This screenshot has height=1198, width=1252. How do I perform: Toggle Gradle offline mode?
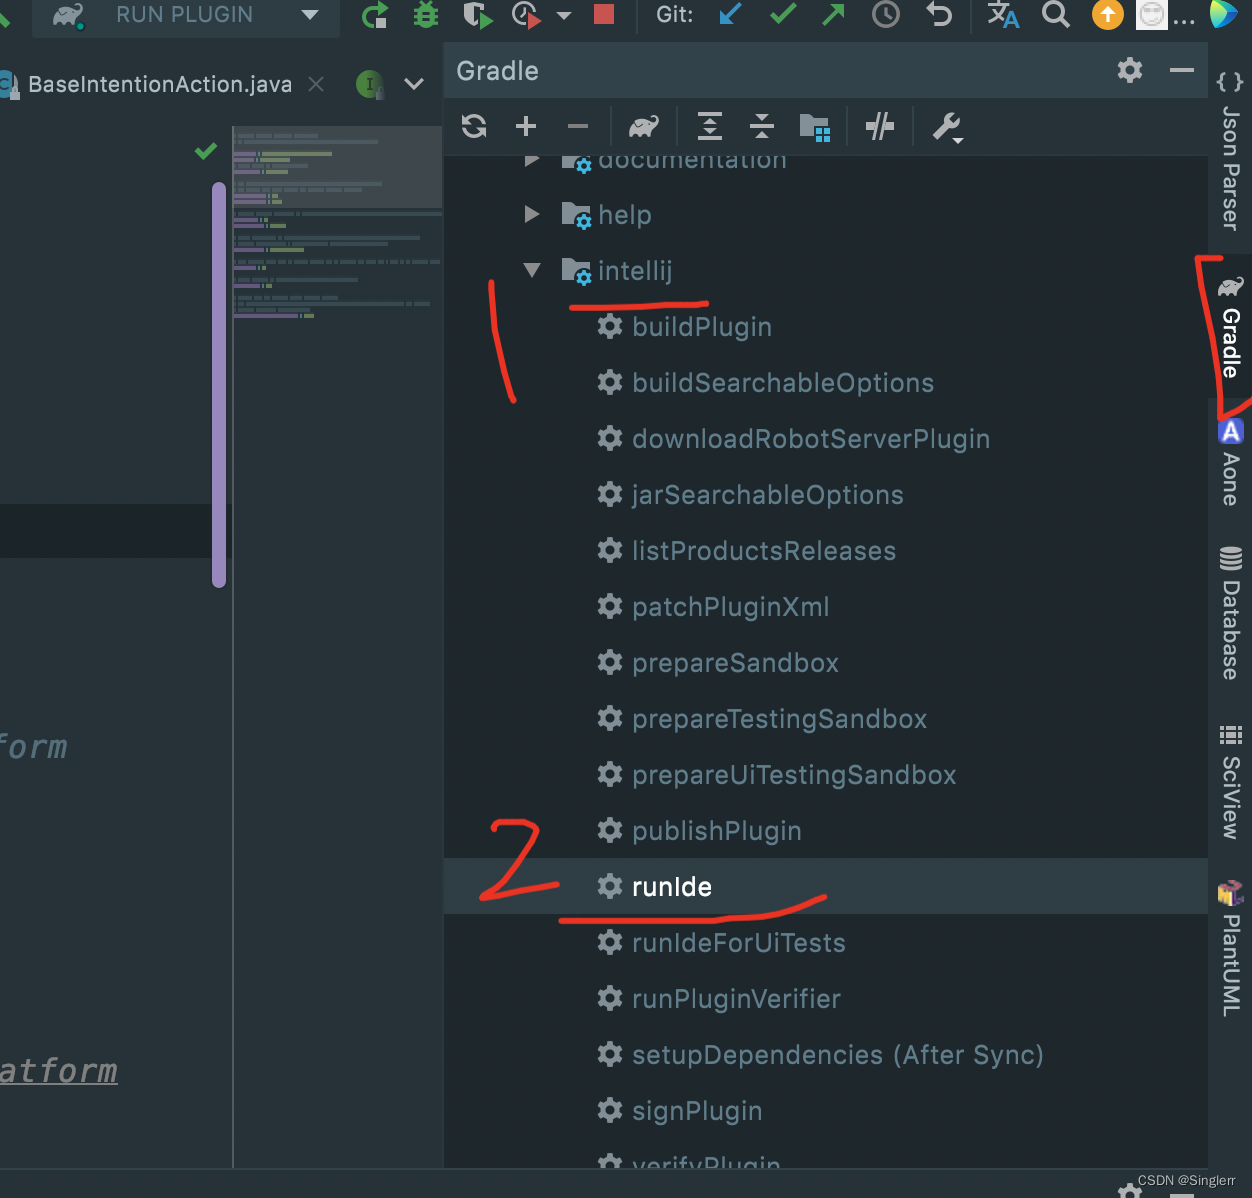(880, 126)
